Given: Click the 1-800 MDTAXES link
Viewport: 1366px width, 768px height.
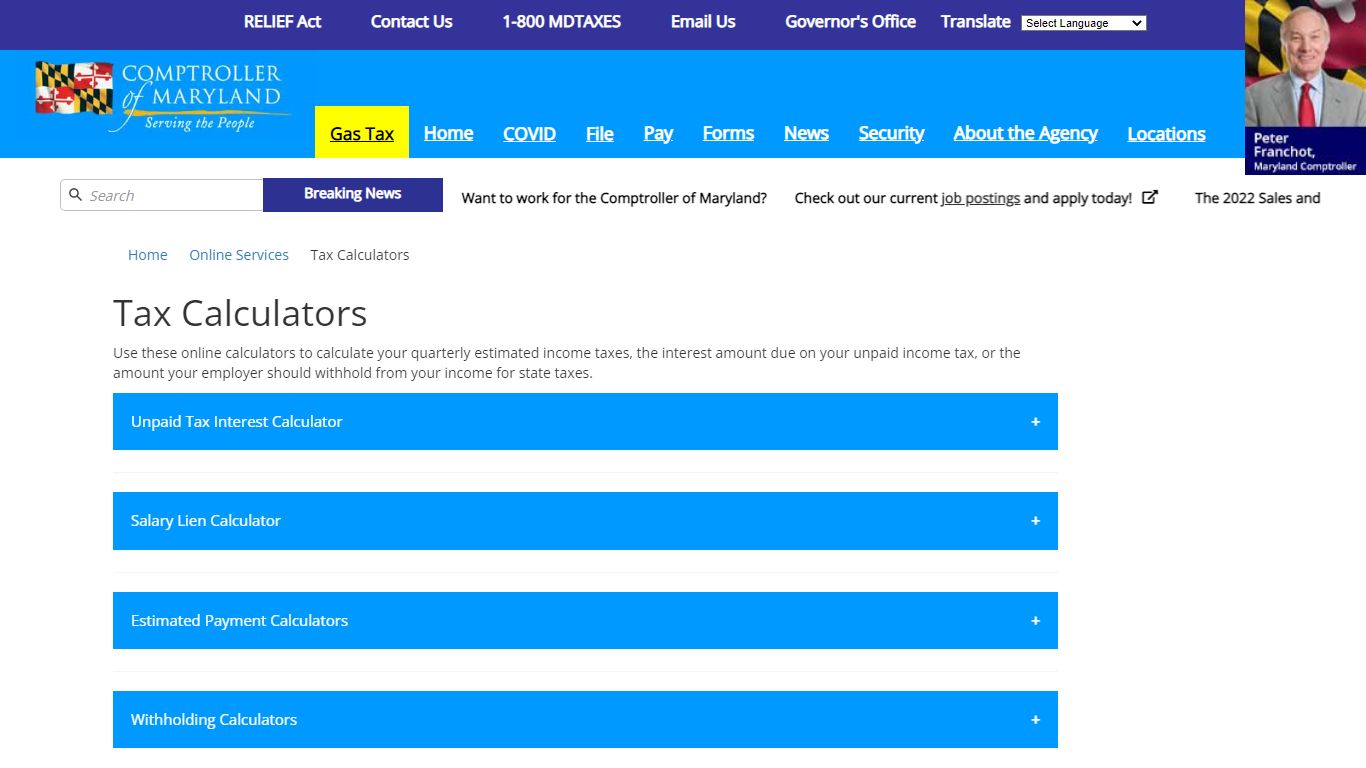Looking at the screenshot, I should 561,21.
